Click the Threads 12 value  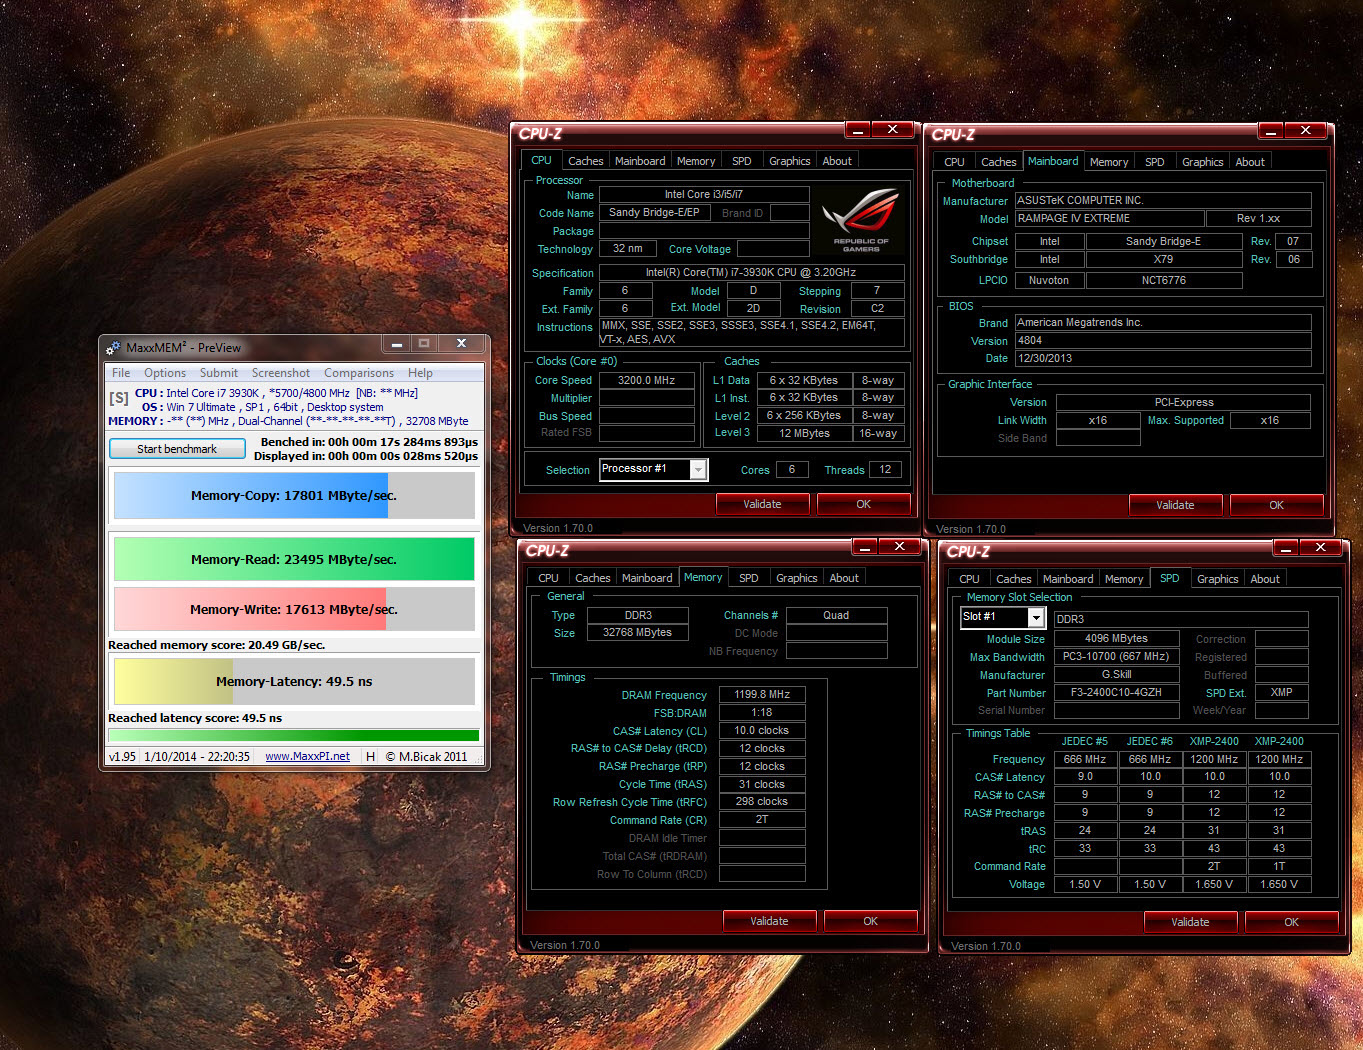[885, 469]
